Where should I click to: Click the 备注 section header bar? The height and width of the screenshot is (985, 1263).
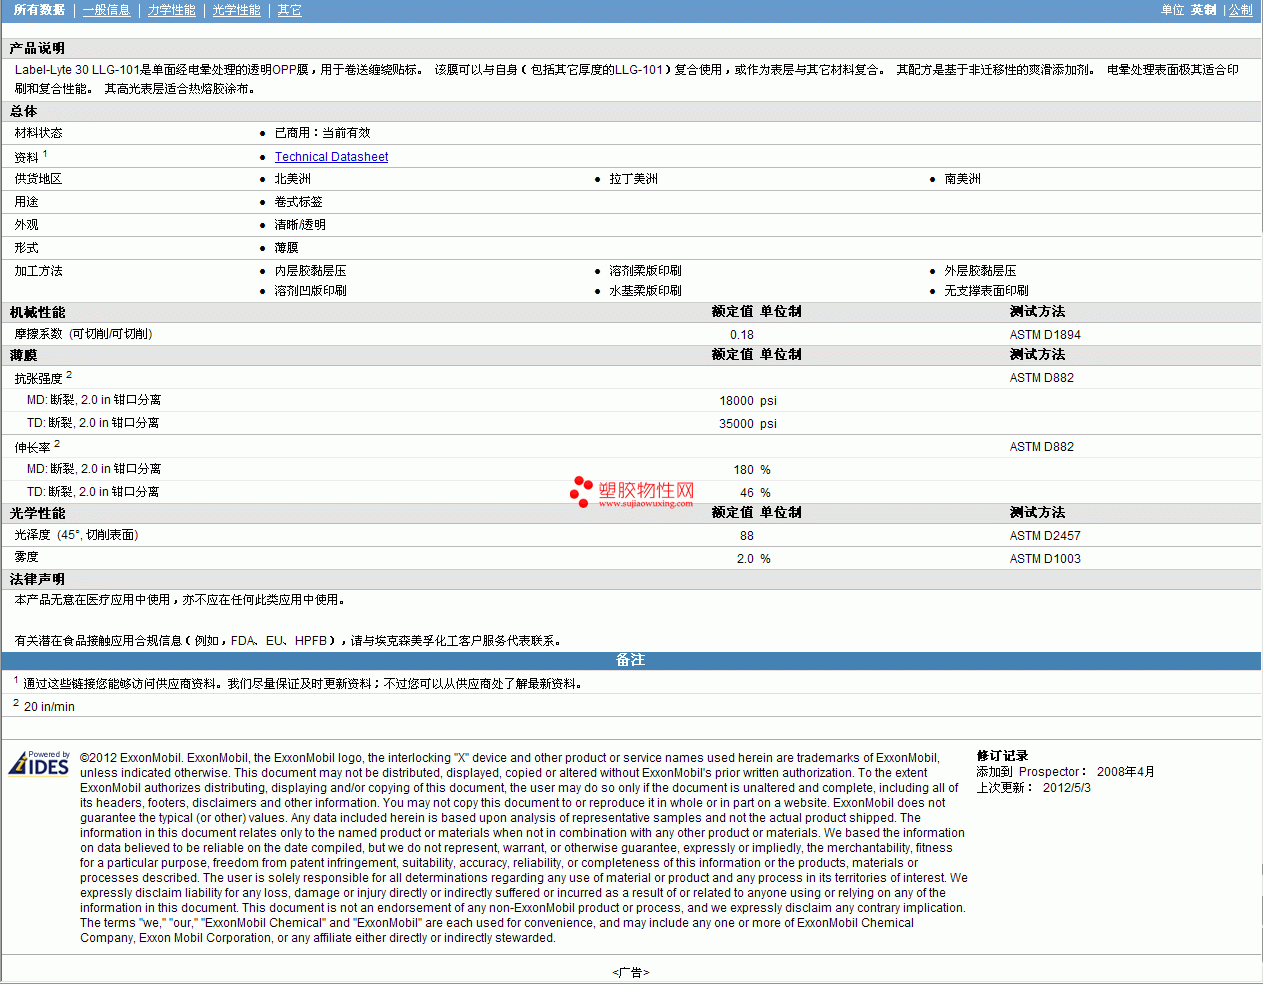(631, 660)
